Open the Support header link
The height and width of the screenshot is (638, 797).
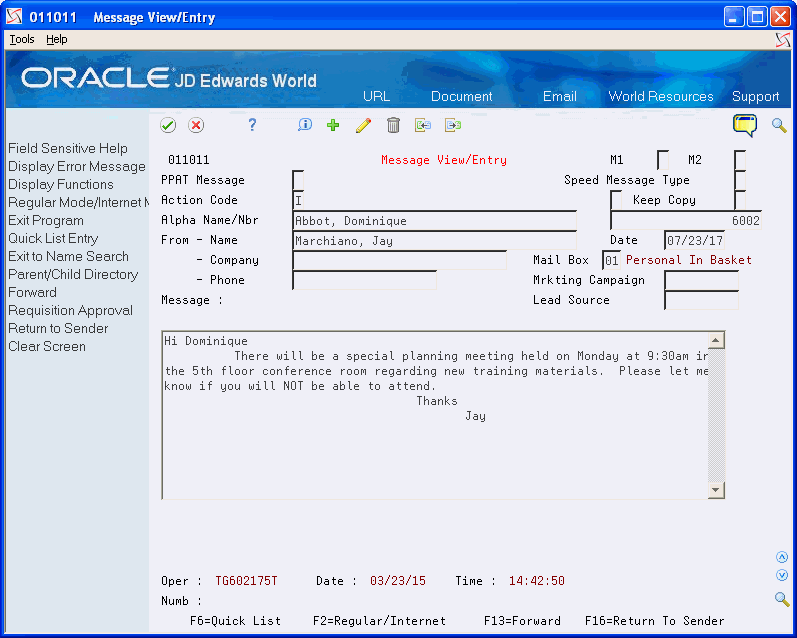755,96
